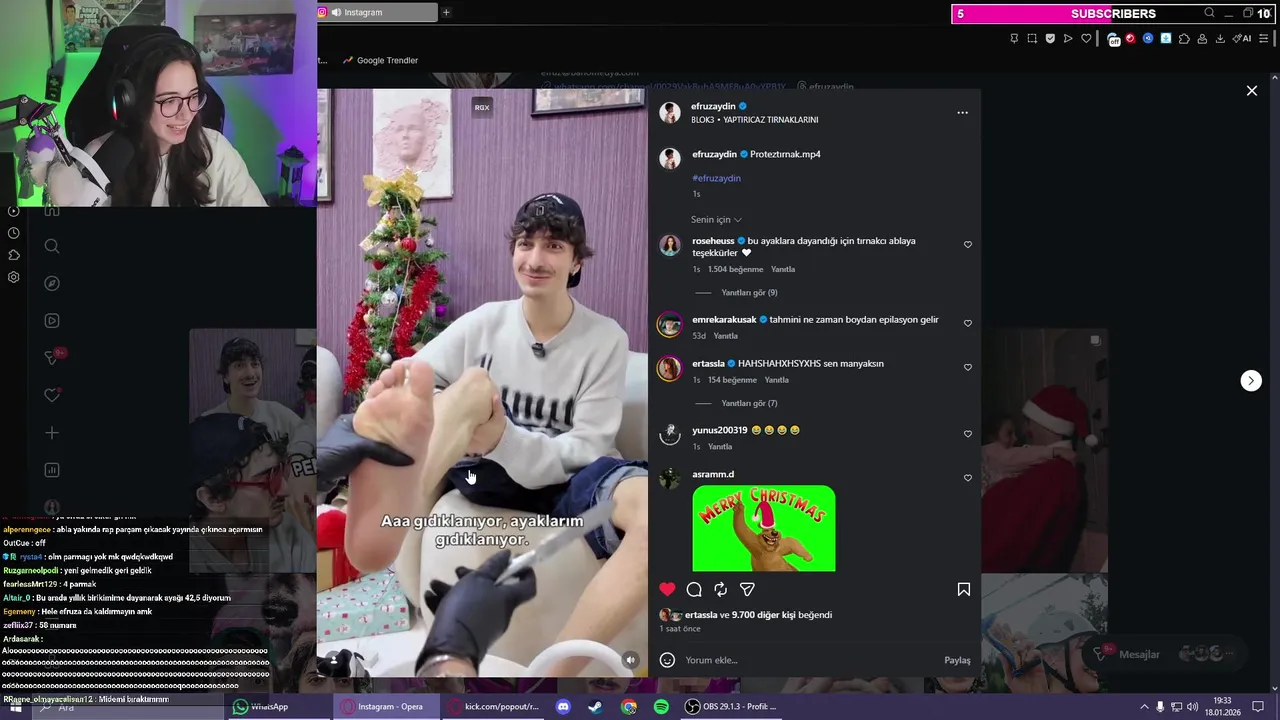This screenshot has width=1280, height=720.
Task: Open Spotify from the taskbar
Action: (661, 706)
